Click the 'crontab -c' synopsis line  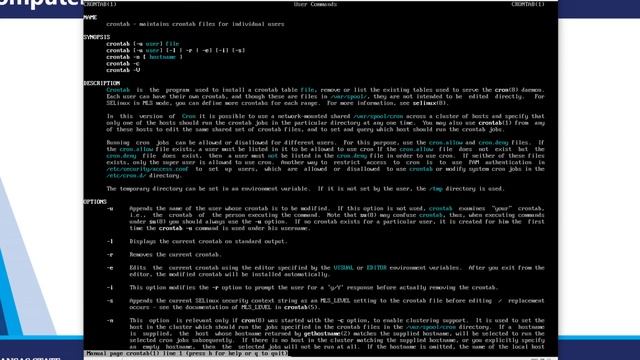pos(123,64)
